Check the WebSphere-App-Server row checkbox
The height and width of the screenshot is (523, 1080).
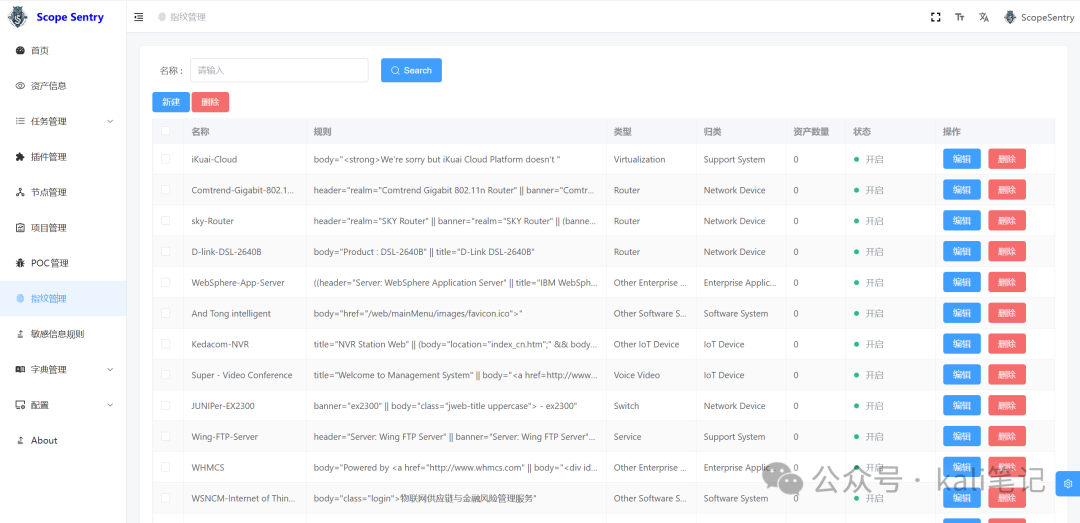[x=165, y=283]
